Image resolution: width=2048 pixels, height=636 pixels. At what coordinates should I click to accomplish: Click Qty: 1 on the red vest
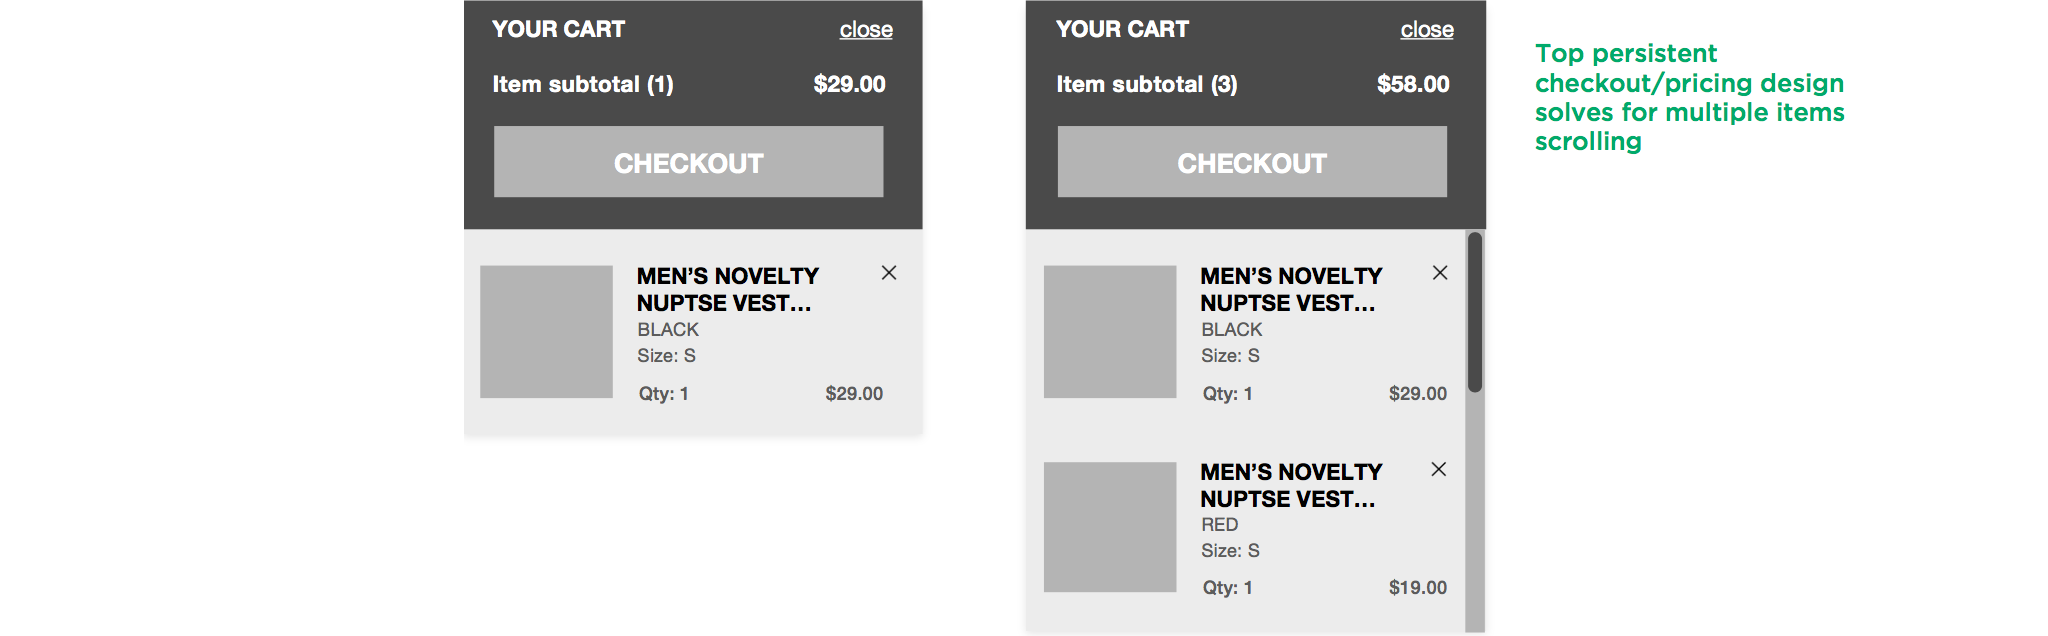pos(1227,588)
